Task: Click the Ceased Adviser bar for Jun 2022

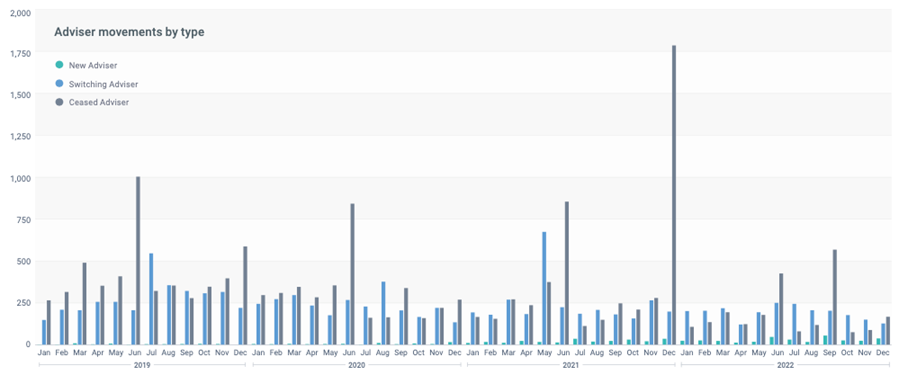Action: point(781,309)
